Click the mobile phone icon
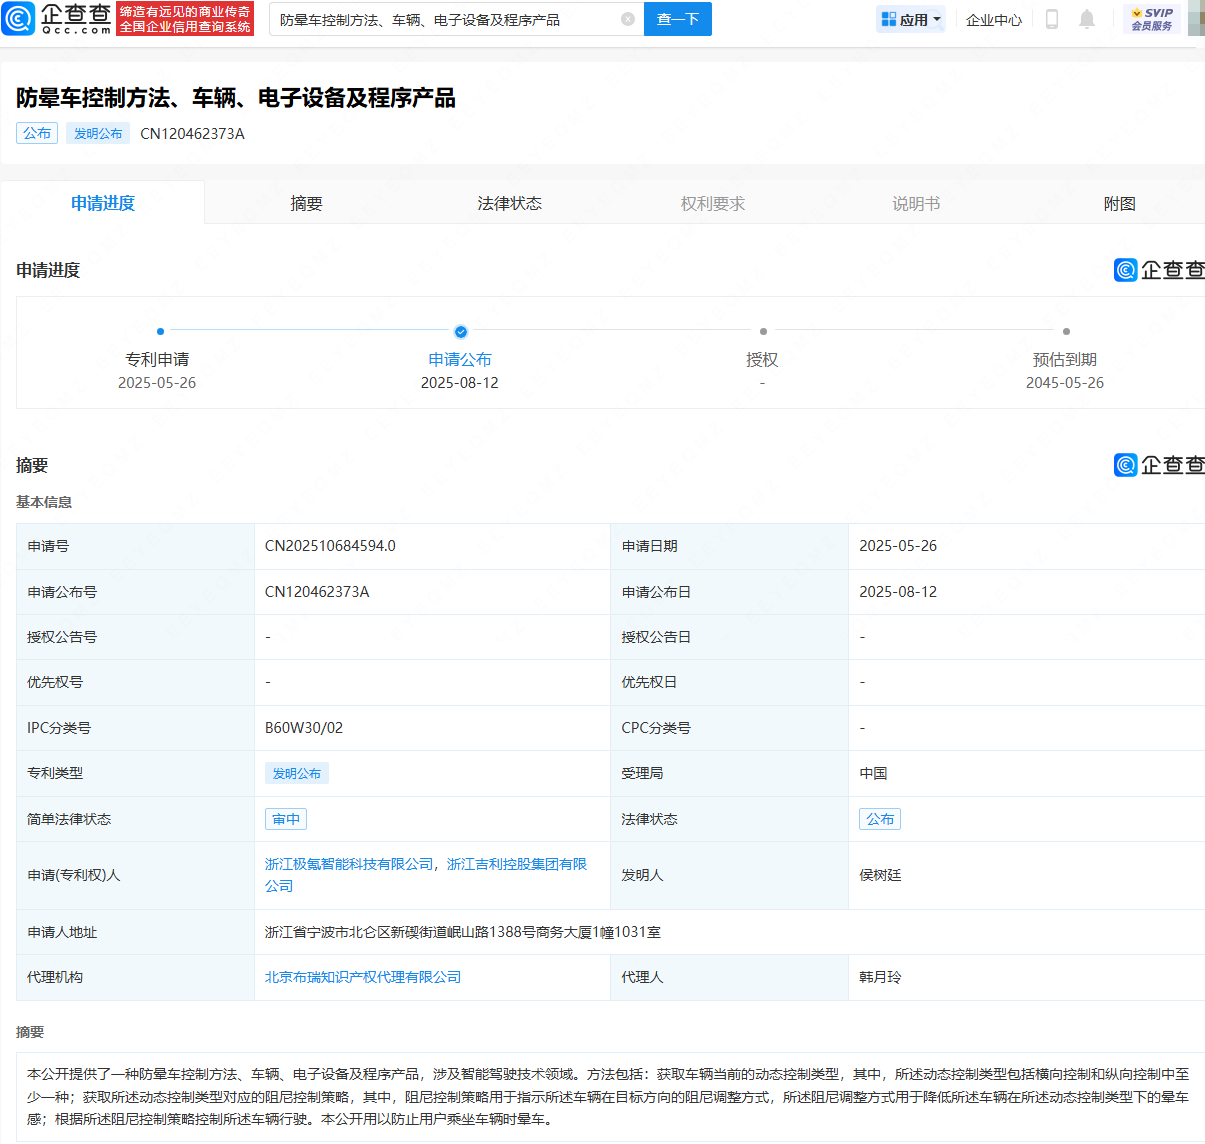The image size is (1205, 1144). pos(1052,19)
